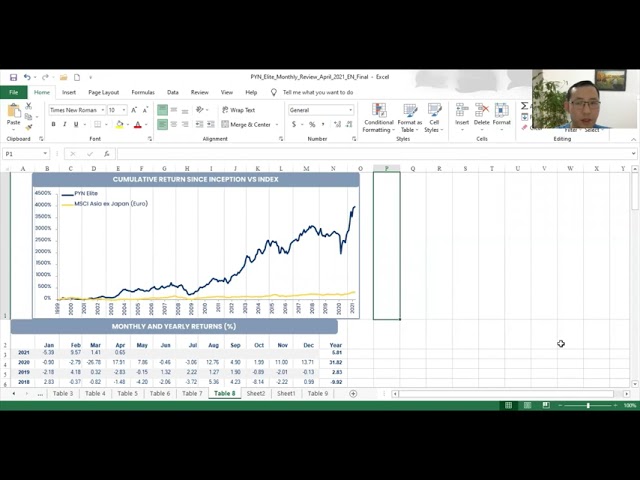Viewport: 640px width, 480px height.
Task: Toggle underline formatting
Action: pos(76,124)
